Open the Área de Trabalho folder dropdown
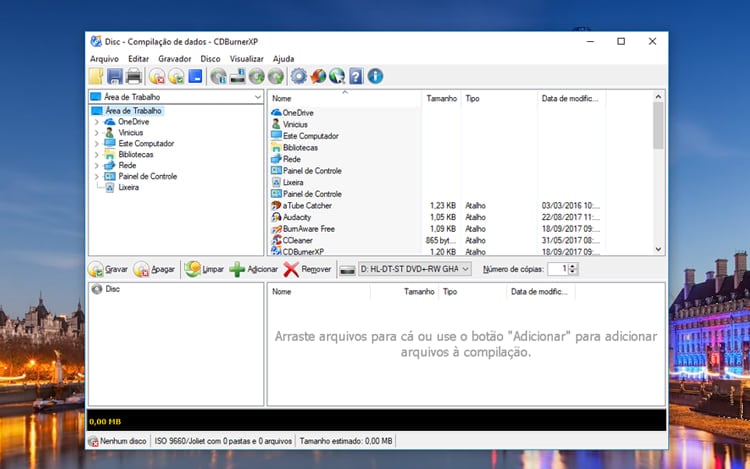The image size is (750, 469). pyautogui.click(x=258, y=97)
